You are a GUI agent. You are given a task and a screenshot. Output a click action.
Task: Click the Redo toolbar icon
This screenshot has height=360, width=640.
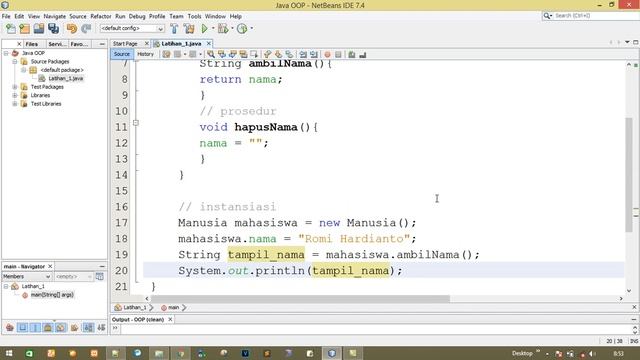tap(86, 29)
